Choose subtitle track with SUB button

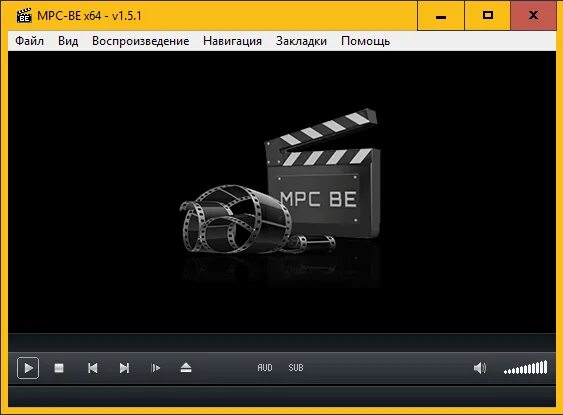296,368
